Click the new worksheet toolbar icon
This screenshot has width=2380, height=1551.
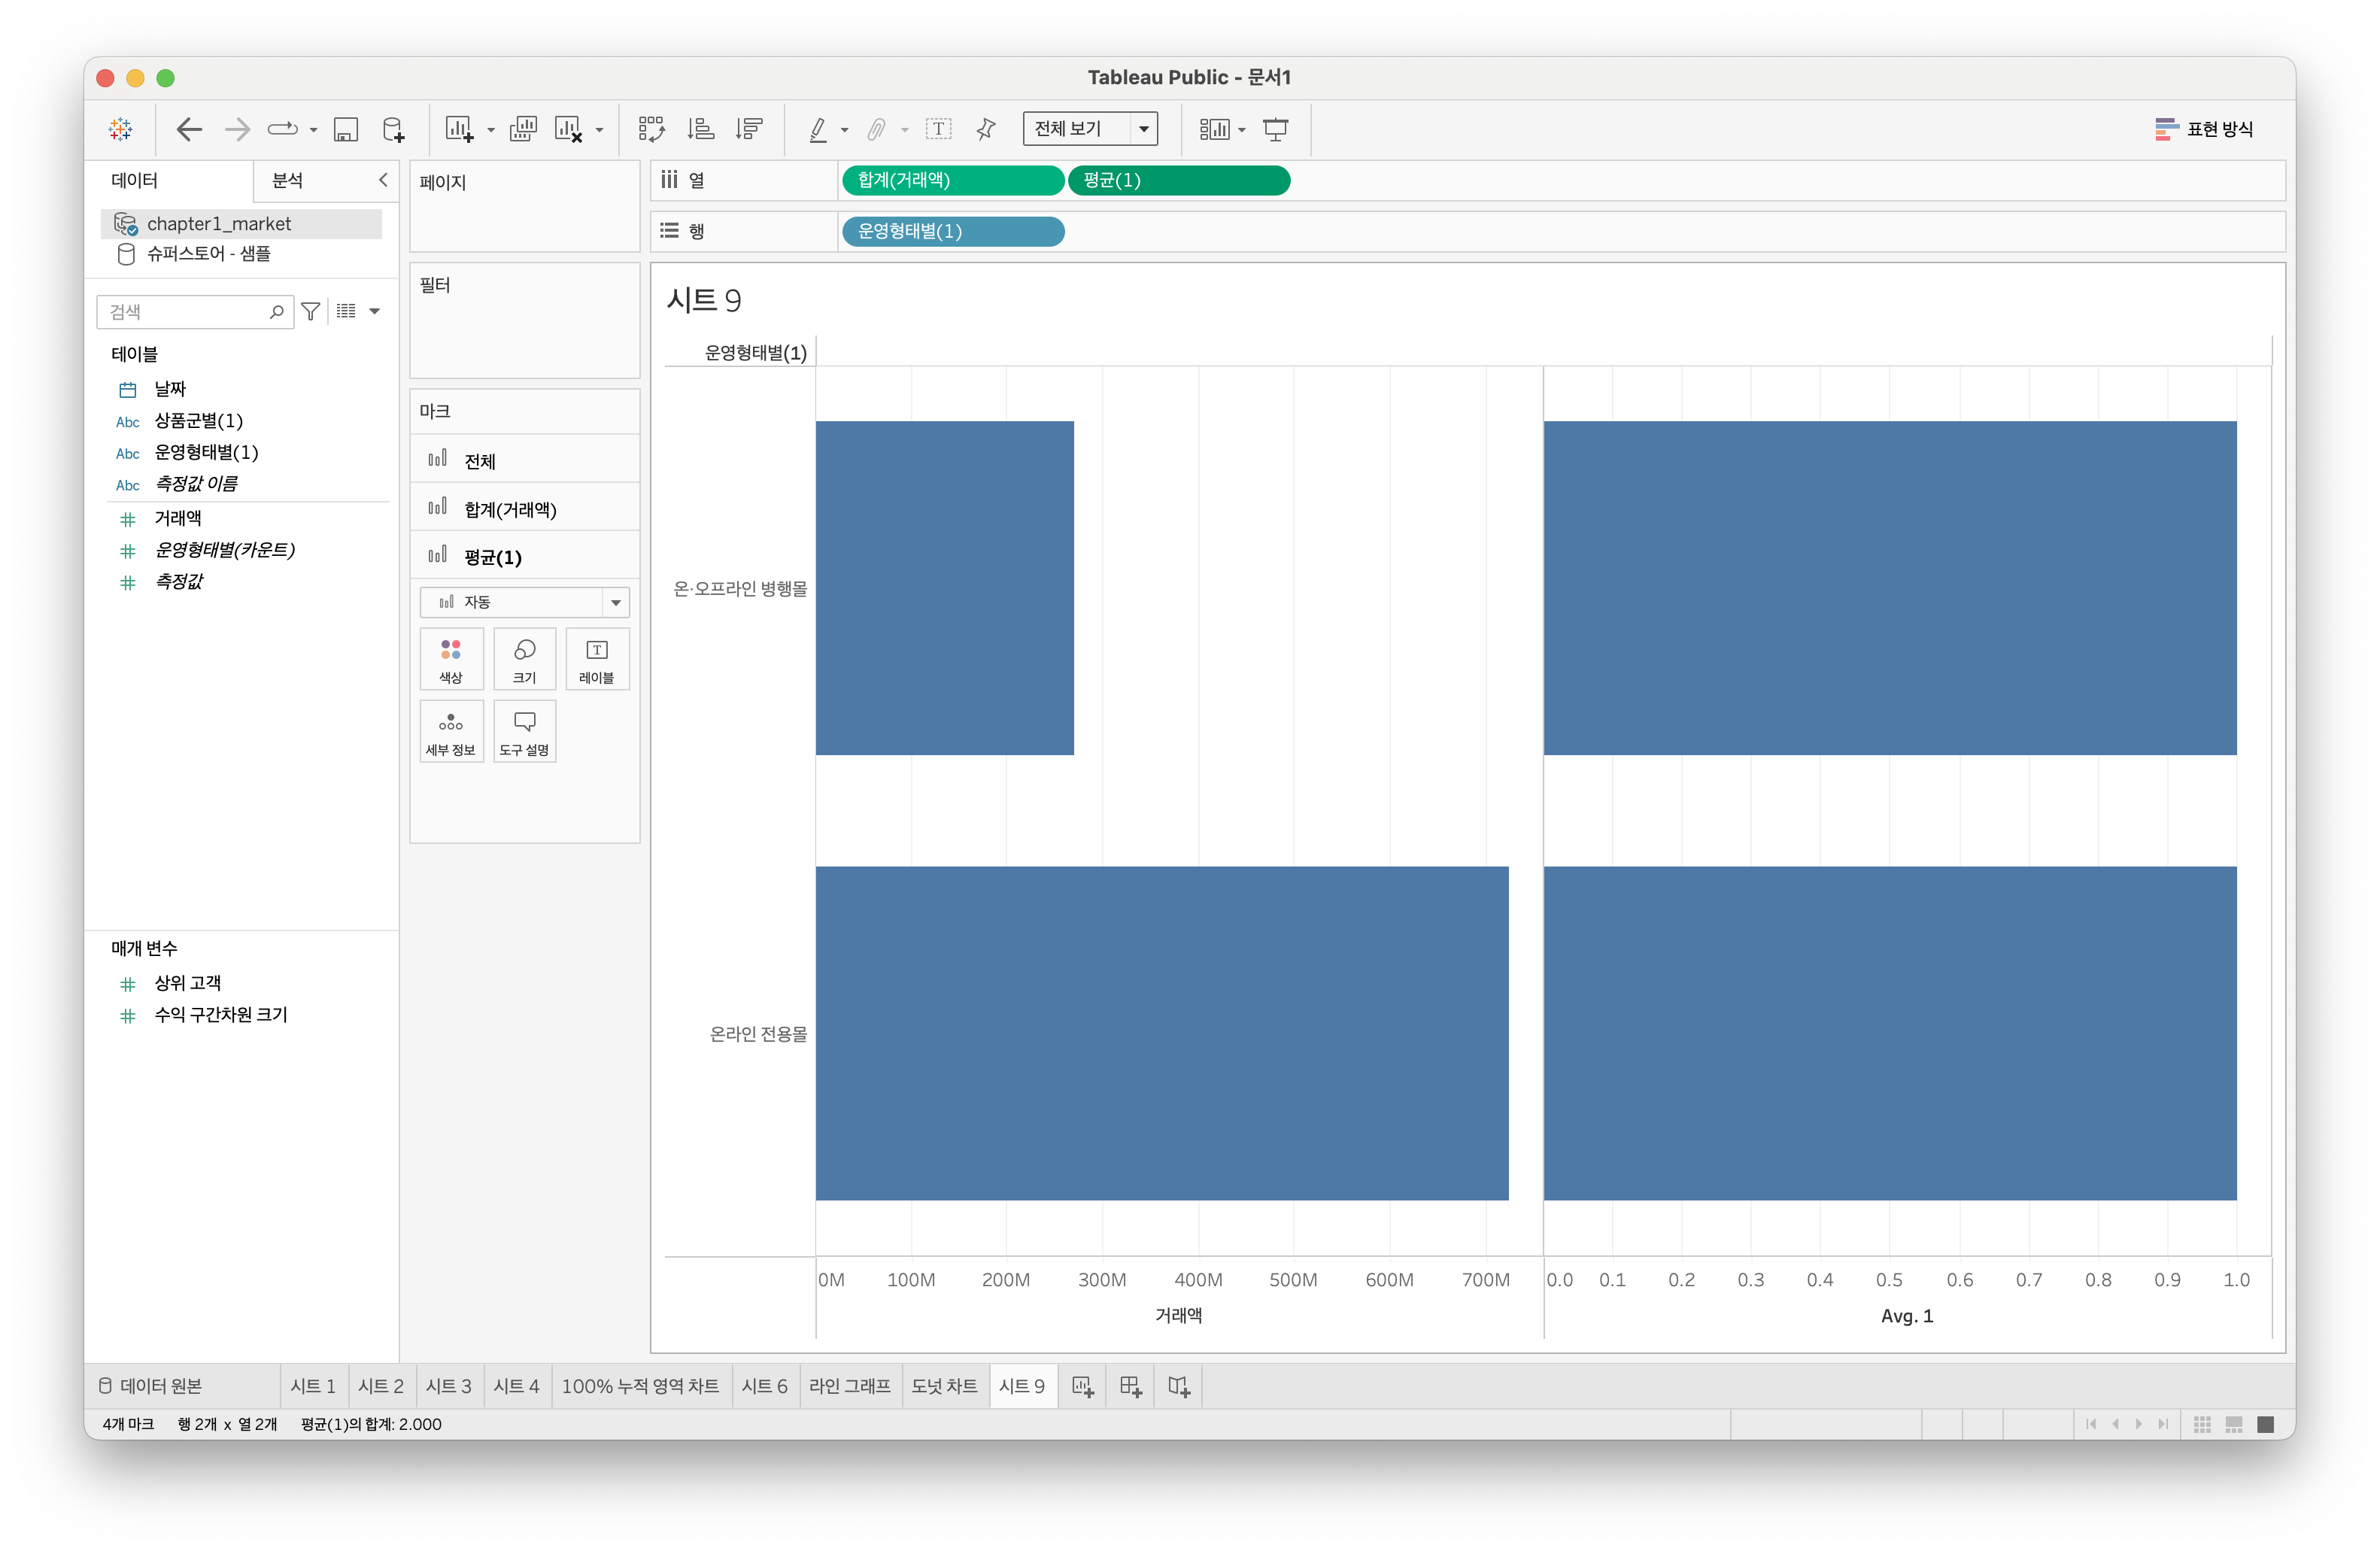[459, 129]
